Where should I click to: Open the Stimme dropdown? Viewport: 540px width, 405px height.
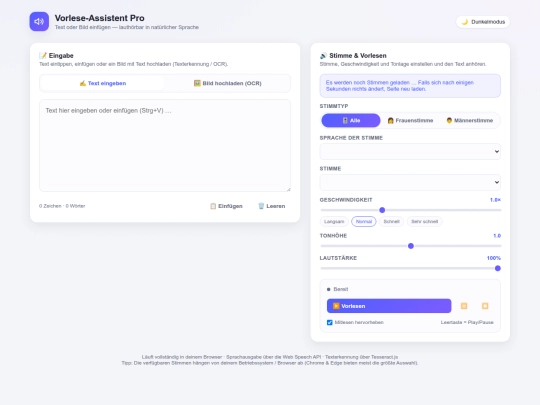point(410,182)
